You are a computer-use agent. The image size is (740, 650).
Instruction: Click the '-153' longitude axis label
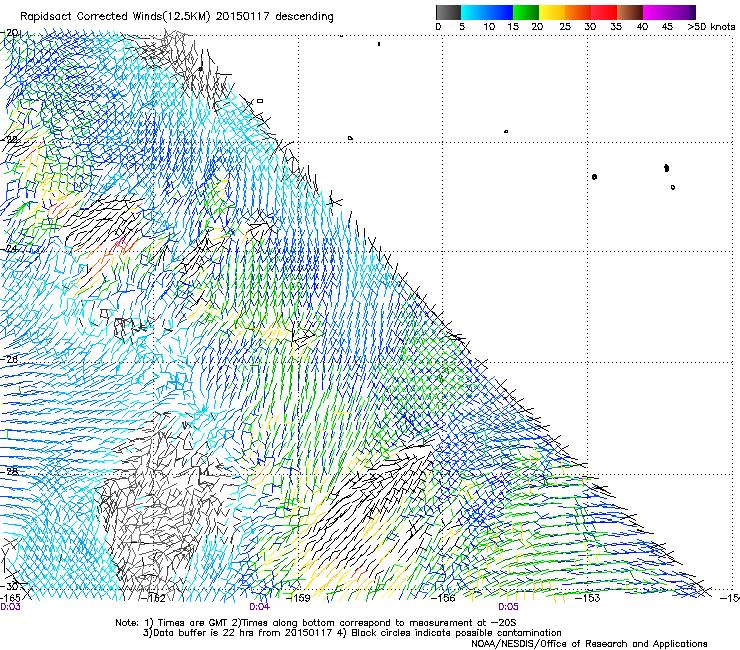(588, 598)
